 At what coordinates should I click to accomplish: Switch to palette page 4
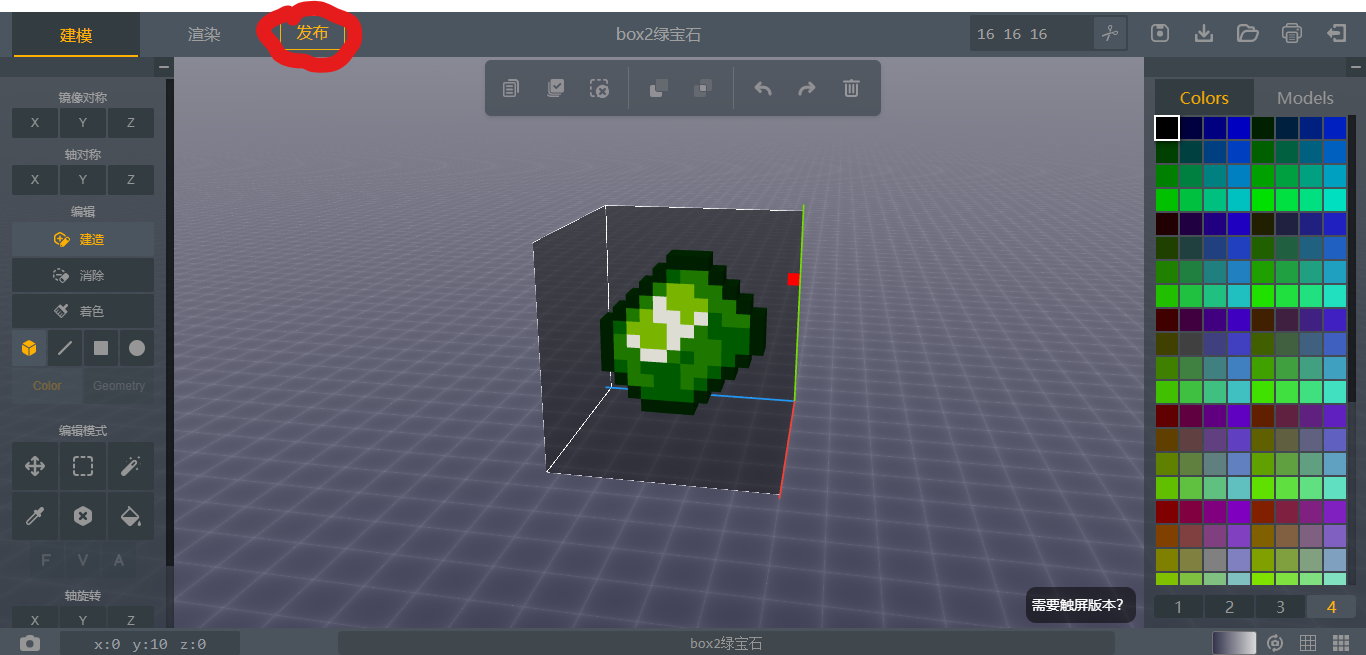pyautogui.click(x=1331, y=607)
